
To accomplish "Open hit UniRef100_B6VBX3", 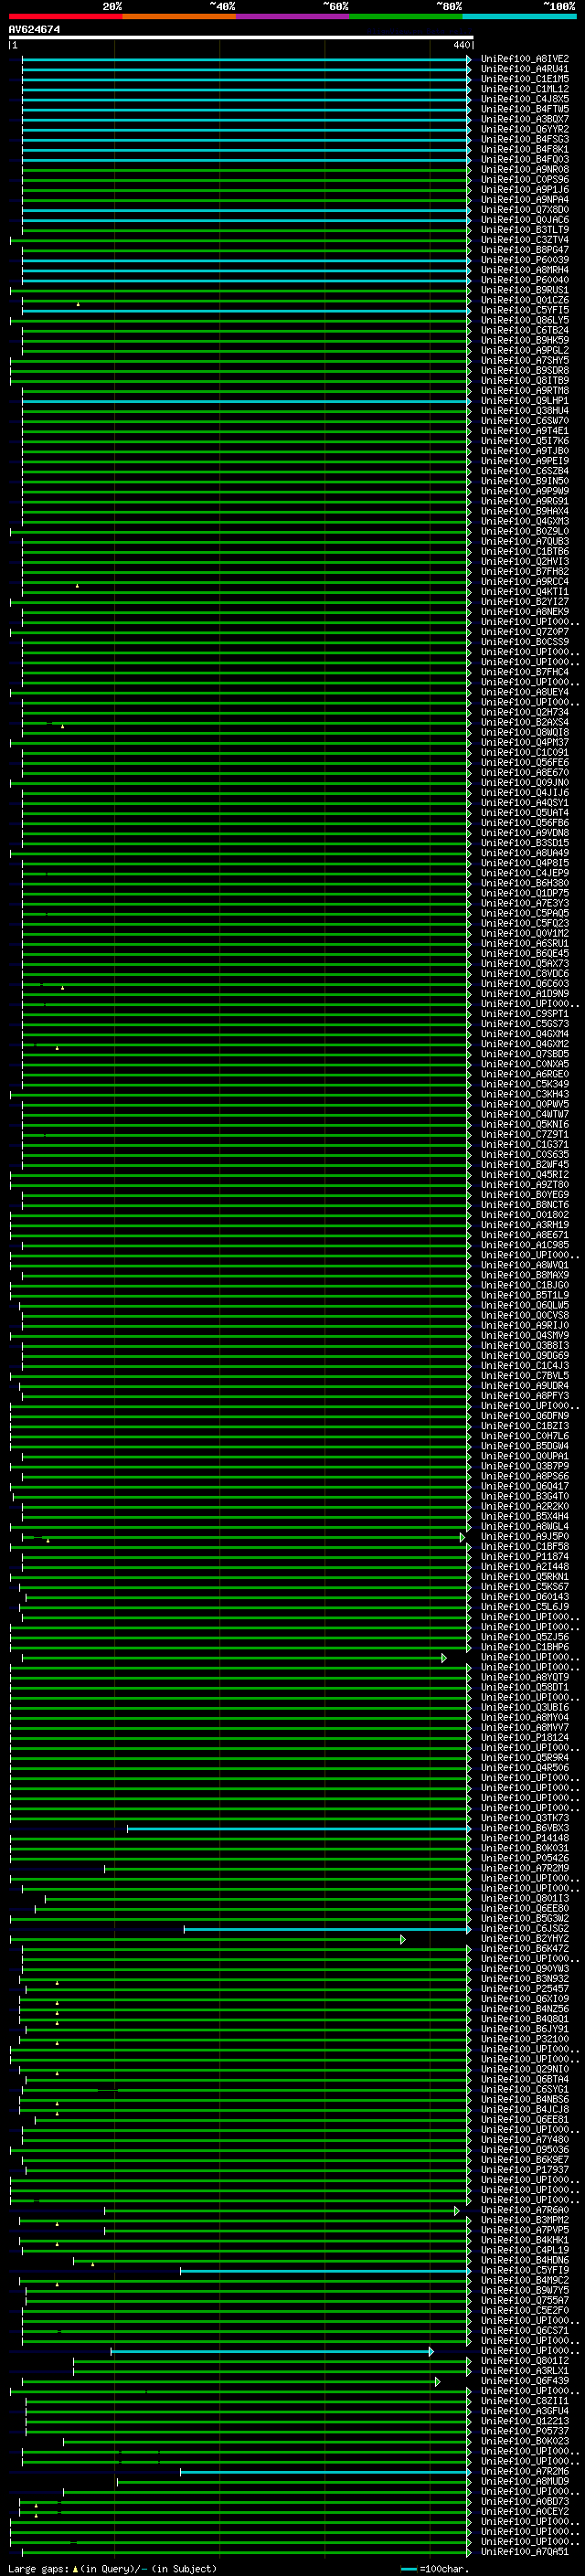I will [525, 1829].
